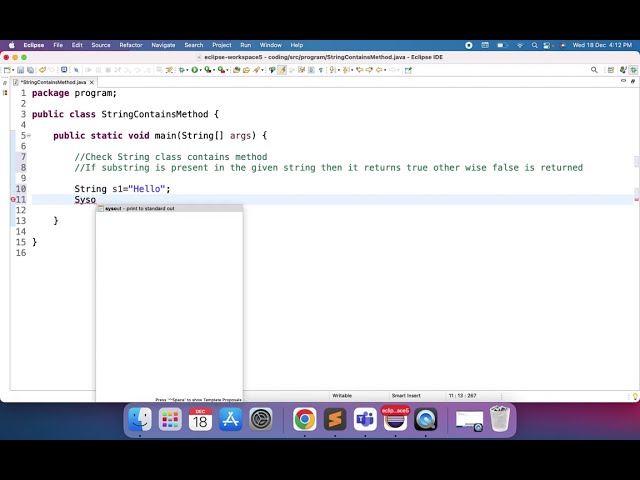Viewport: 640px width, 480px height.
Task: Toggle Mark Occurrences highlighted pencil icon
Action: point(282,70)
